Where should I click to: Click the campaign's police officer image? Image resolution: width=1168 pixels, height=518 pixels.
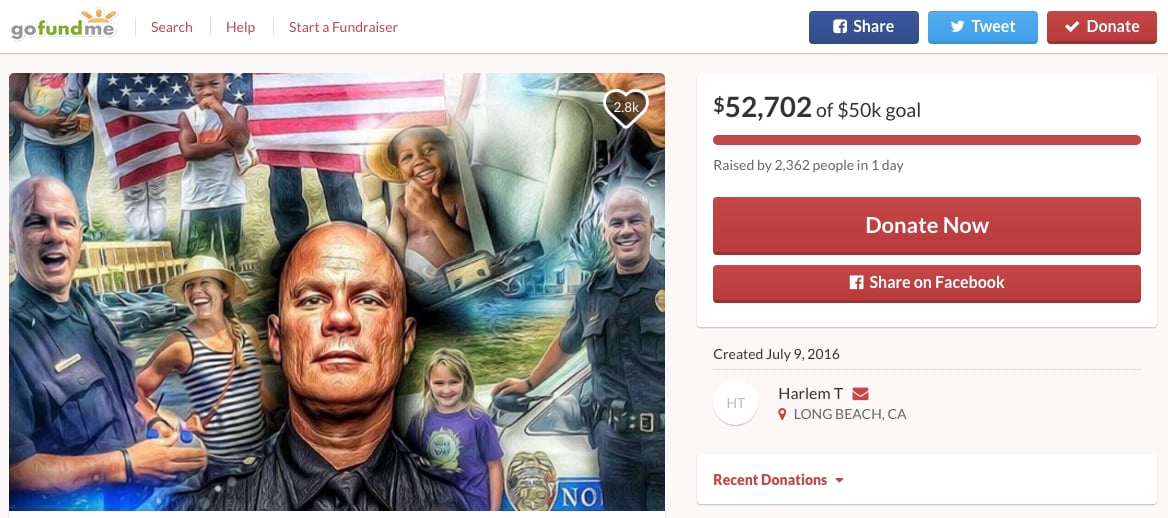(x=337, y=291)
